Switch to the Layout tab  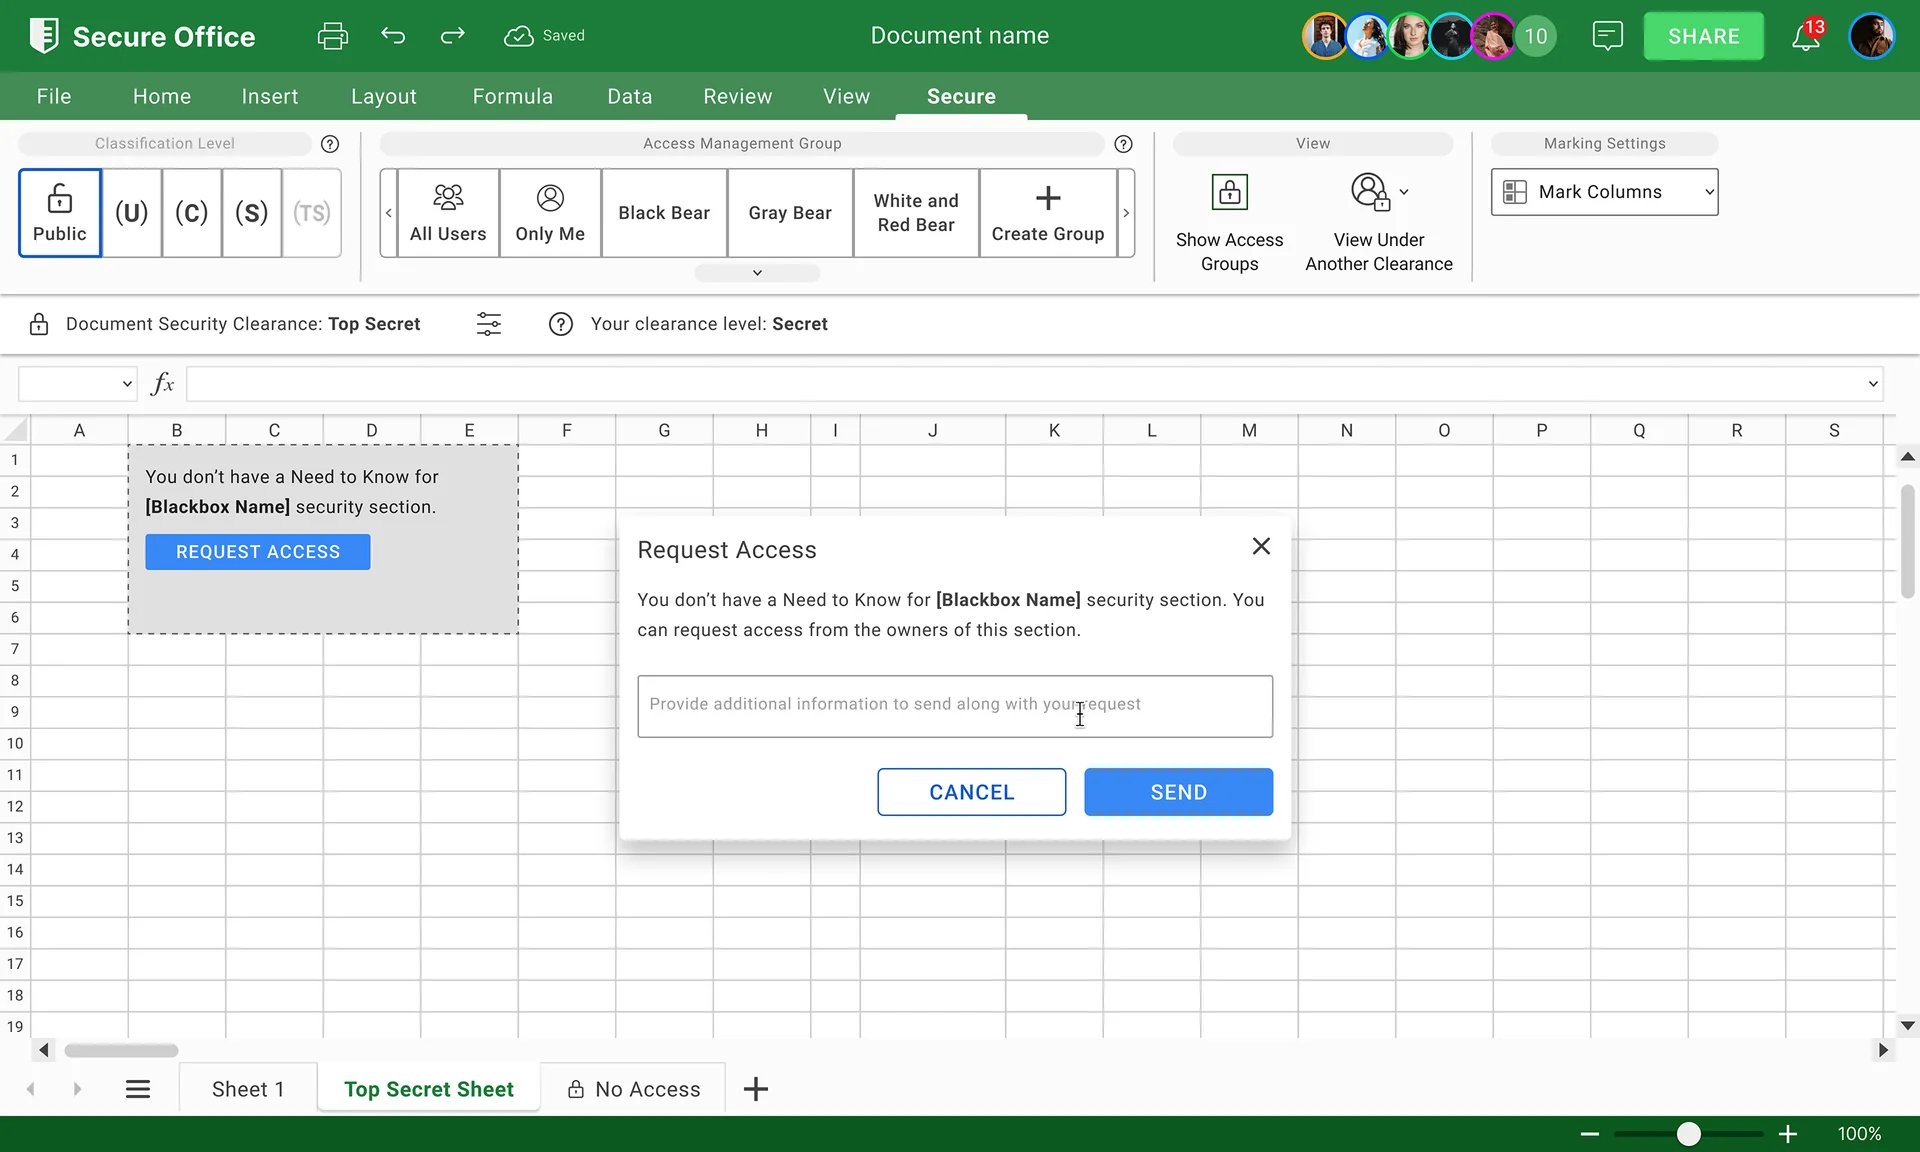[384, 96]
